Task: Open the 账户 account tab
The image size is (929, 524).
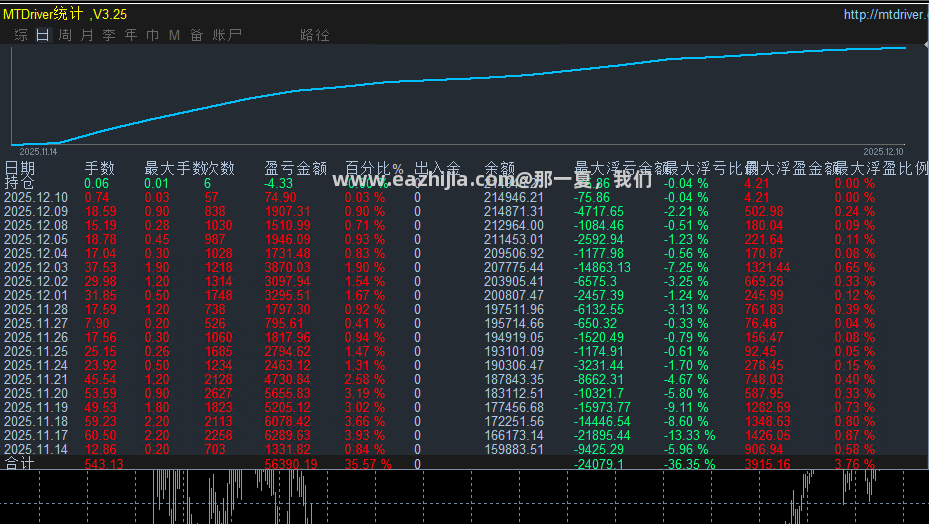Action: pos(227,35)
